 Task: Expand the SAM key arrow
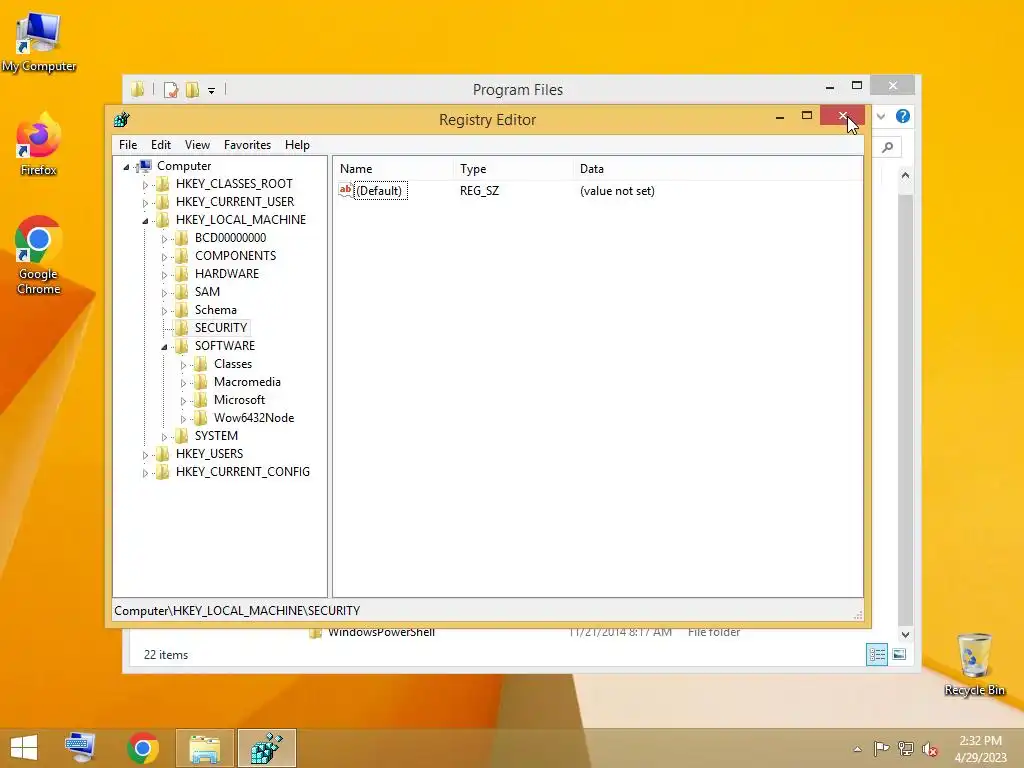click(164, 293)
